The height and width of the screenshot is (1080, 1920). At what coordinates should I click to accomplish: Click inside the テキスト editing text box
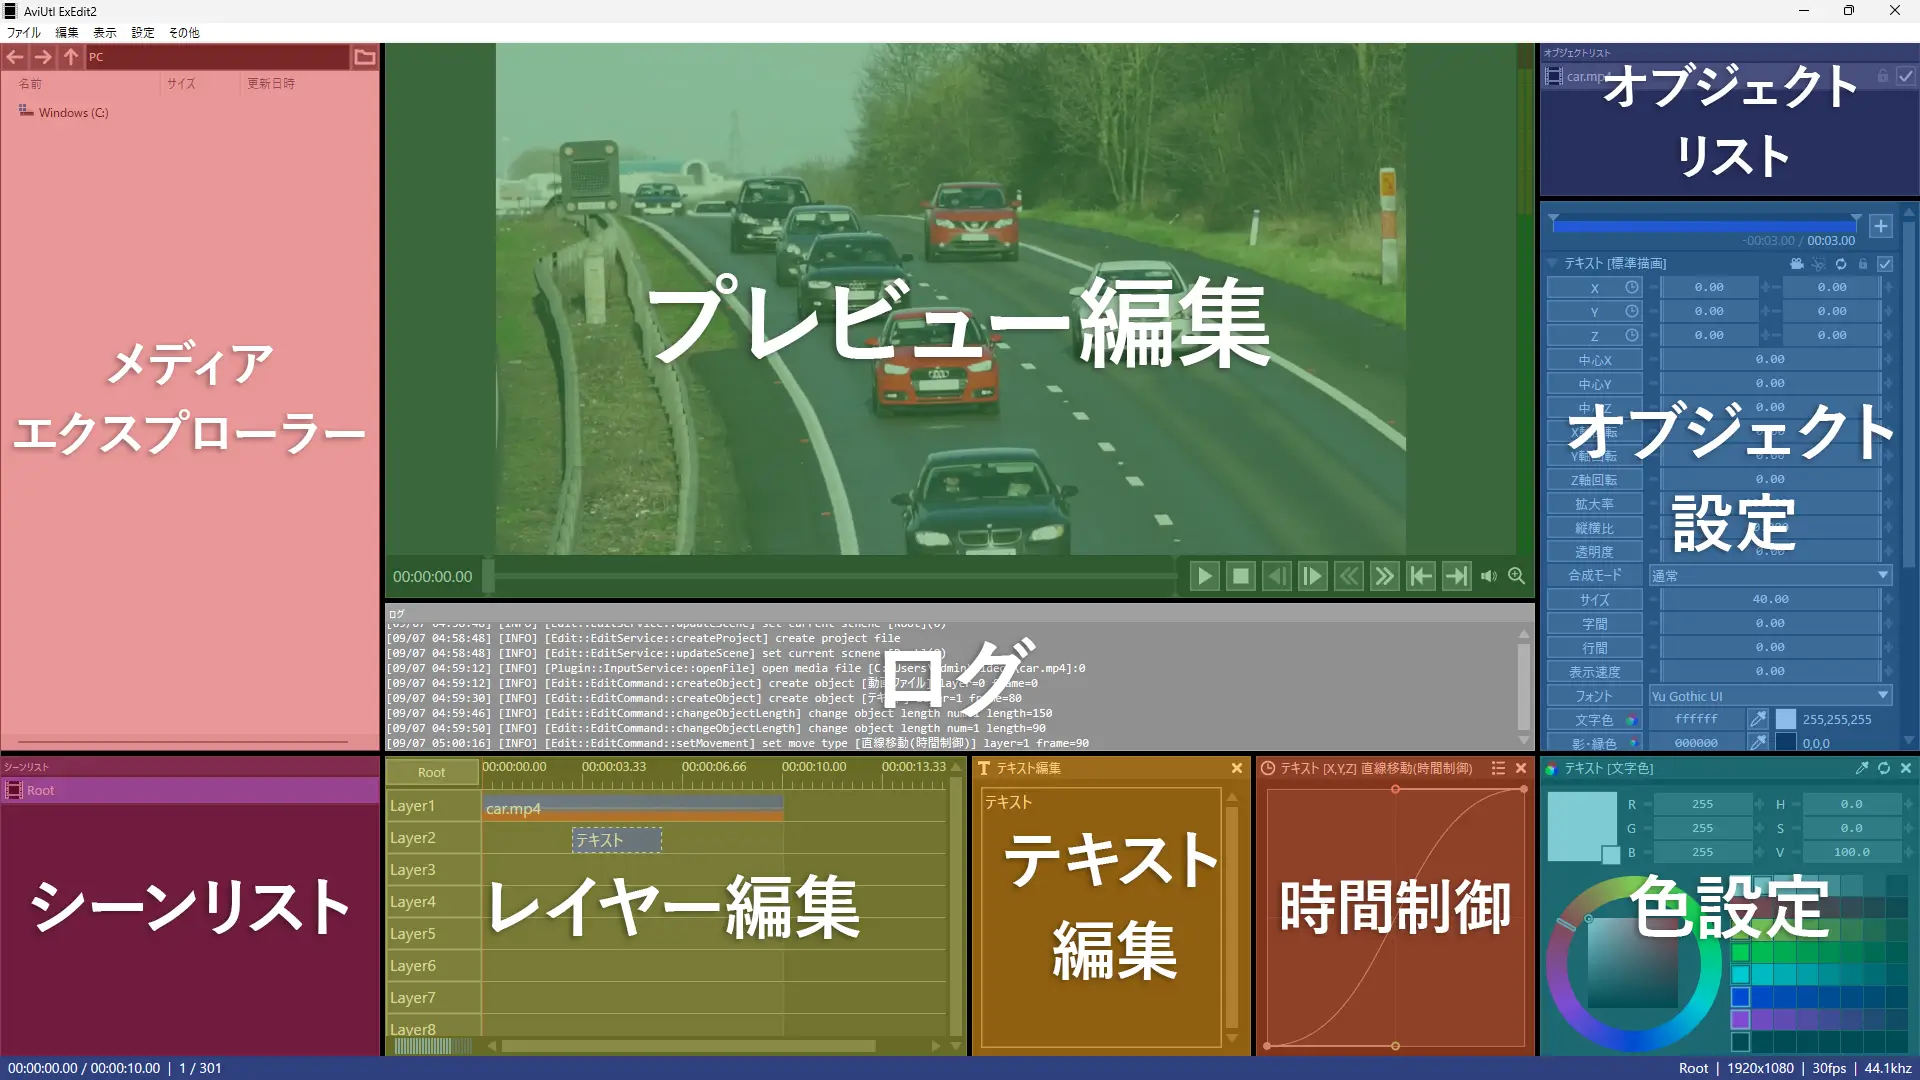1101,916
